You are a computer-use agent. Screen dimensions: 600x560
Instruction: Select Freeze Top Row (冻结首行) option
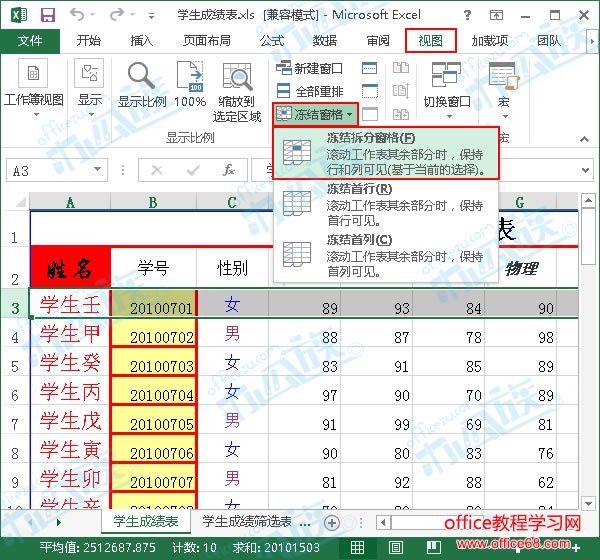pyautogui.click(x=386, y=204)
